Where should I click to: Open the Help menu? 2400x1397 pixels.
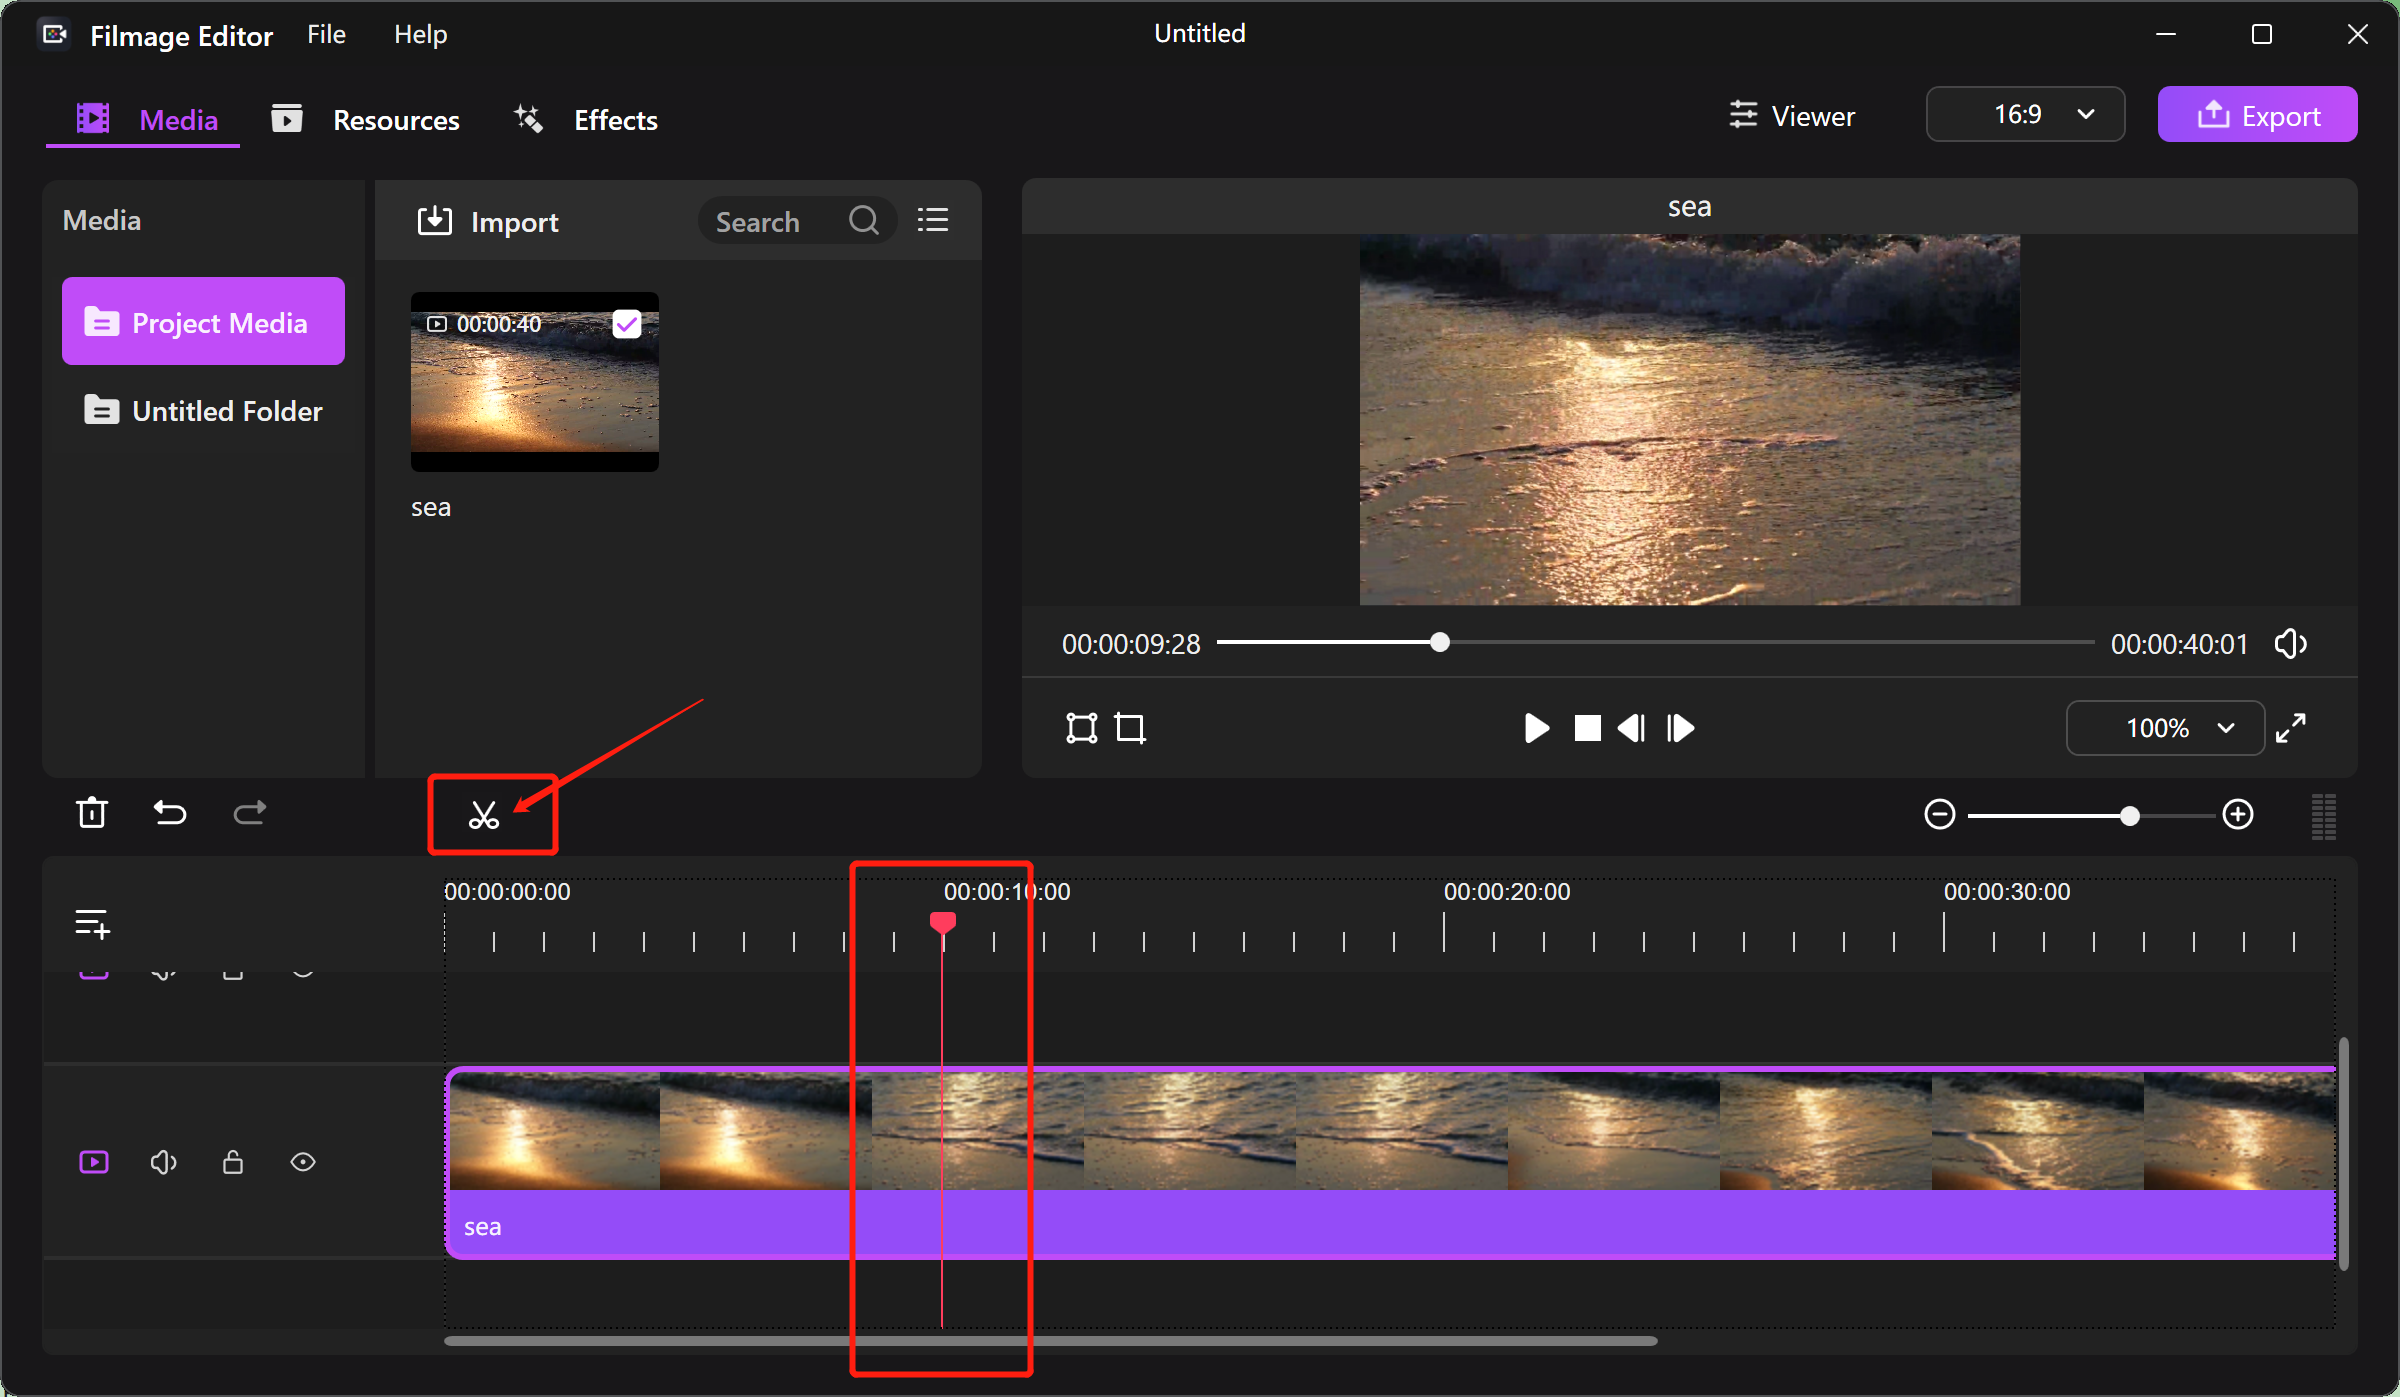pos(420,34)
